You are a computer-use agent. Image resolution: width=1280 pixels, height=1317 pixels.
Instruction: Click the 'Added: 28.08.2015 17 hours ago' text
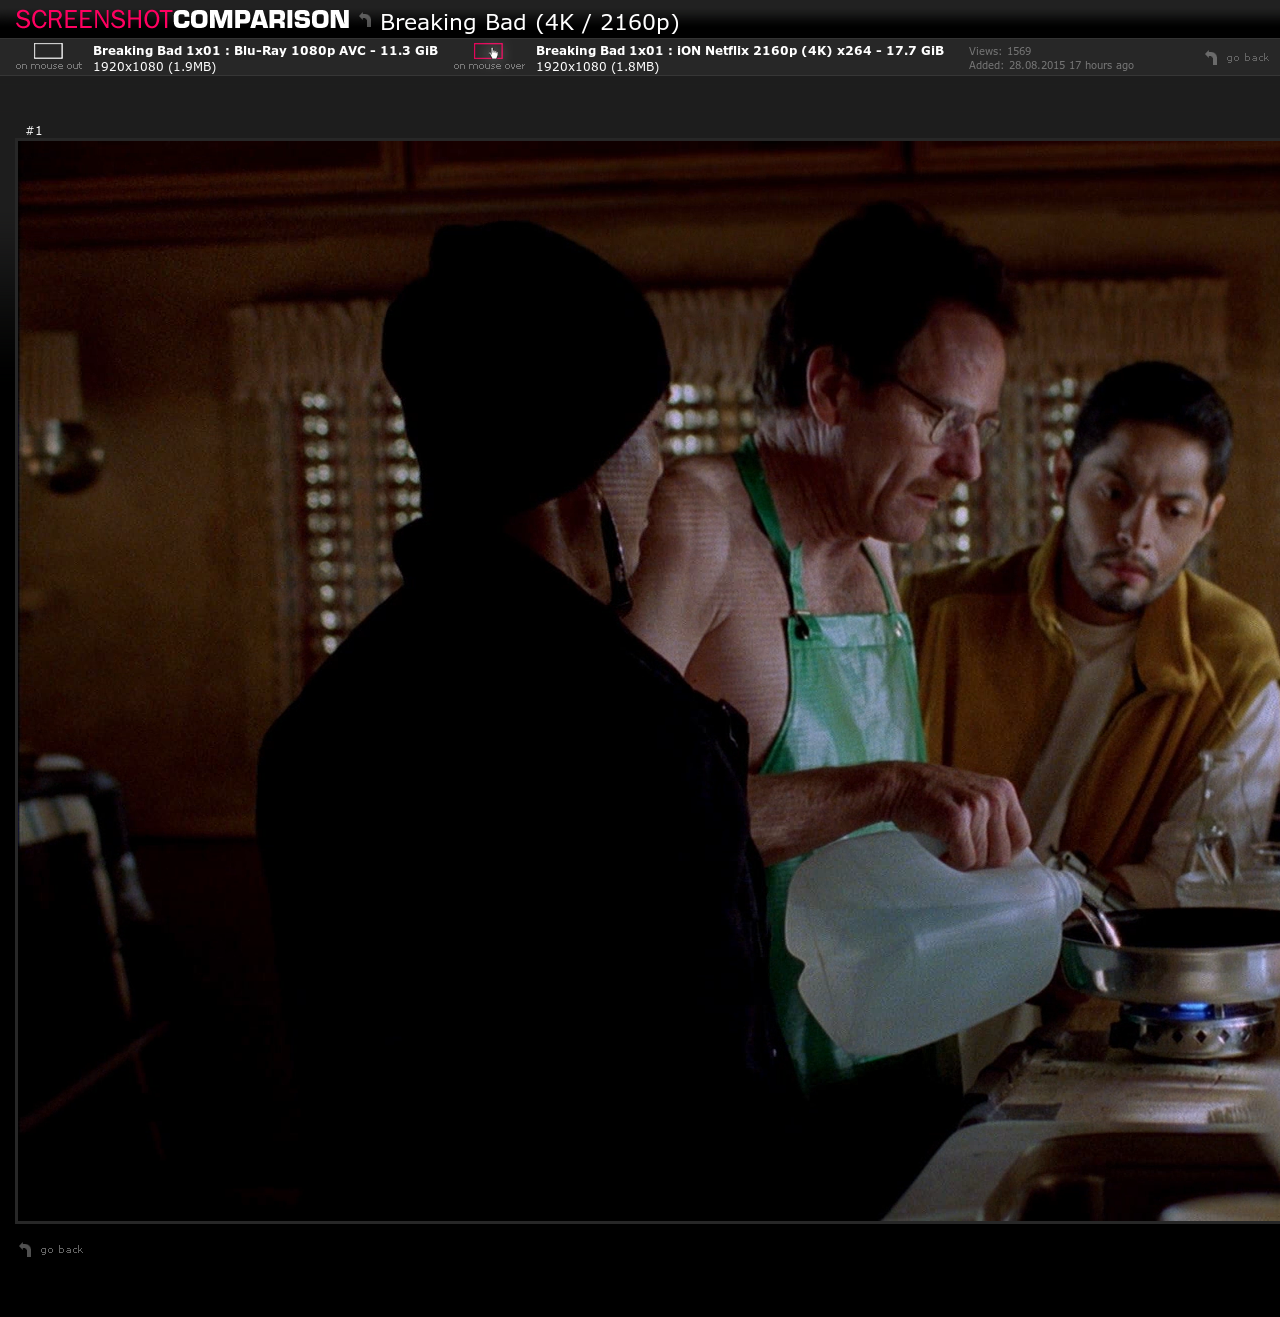[1051, 65]
